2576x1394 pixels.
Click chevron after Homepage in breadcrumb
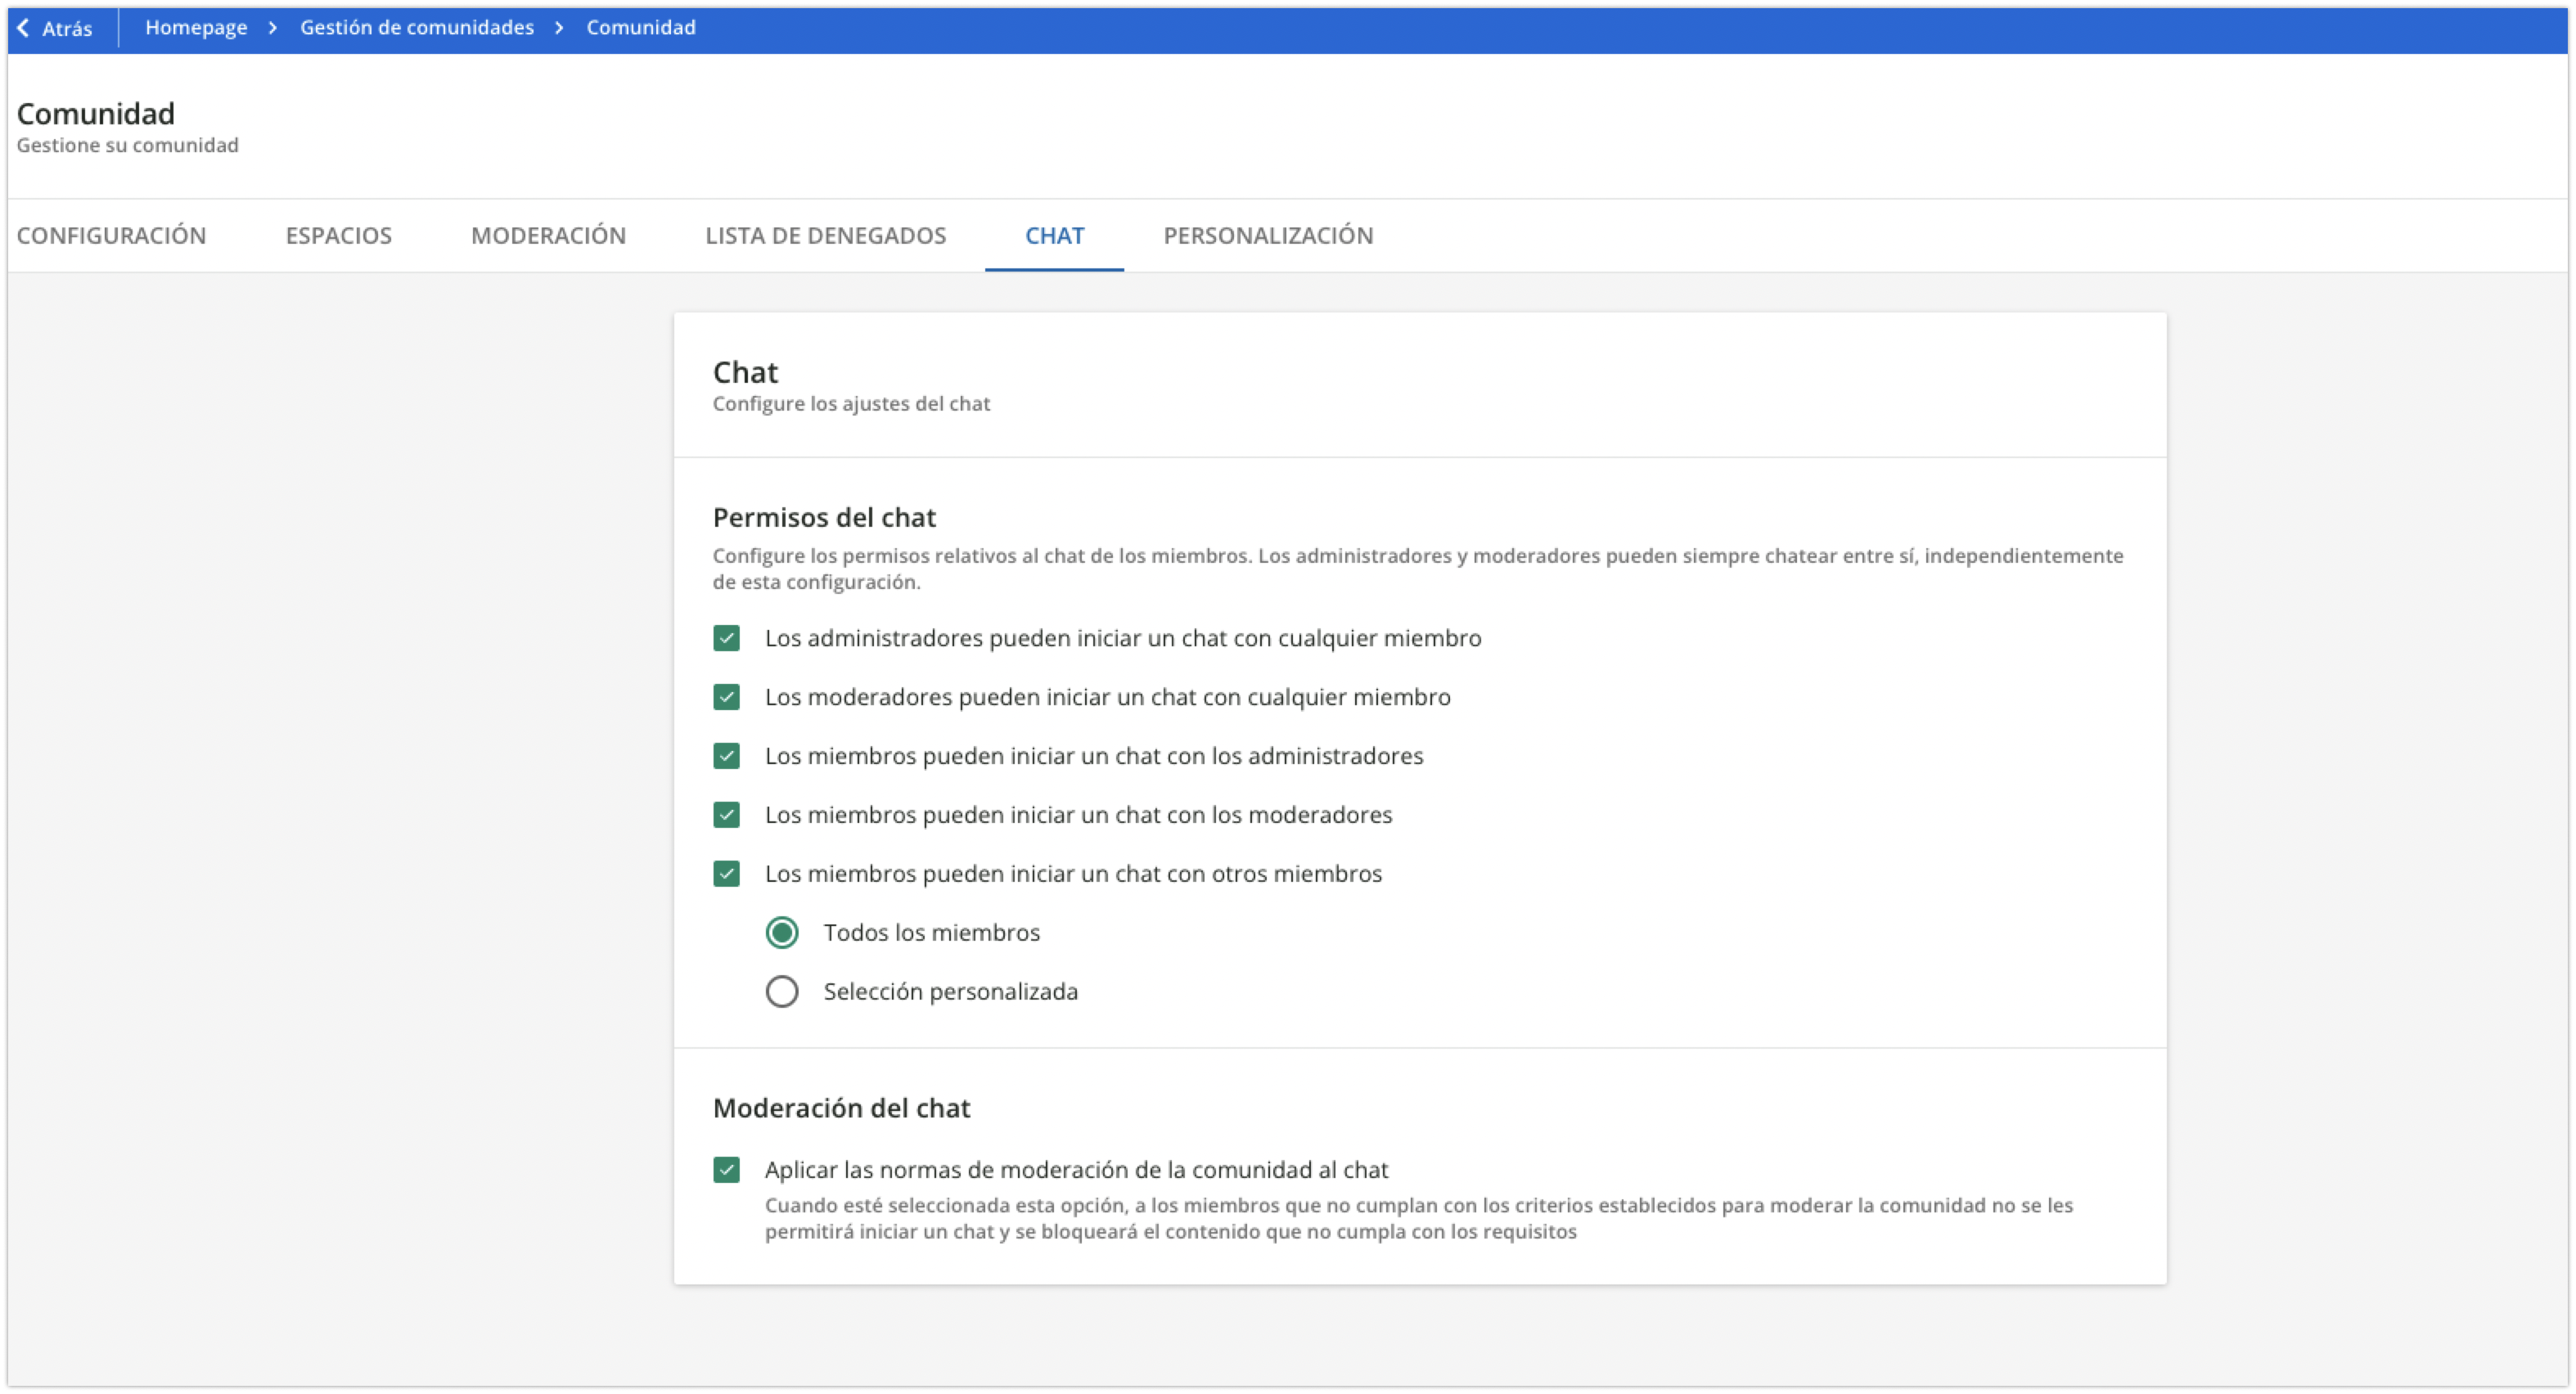pyautogui.click(x=272, y=28)
